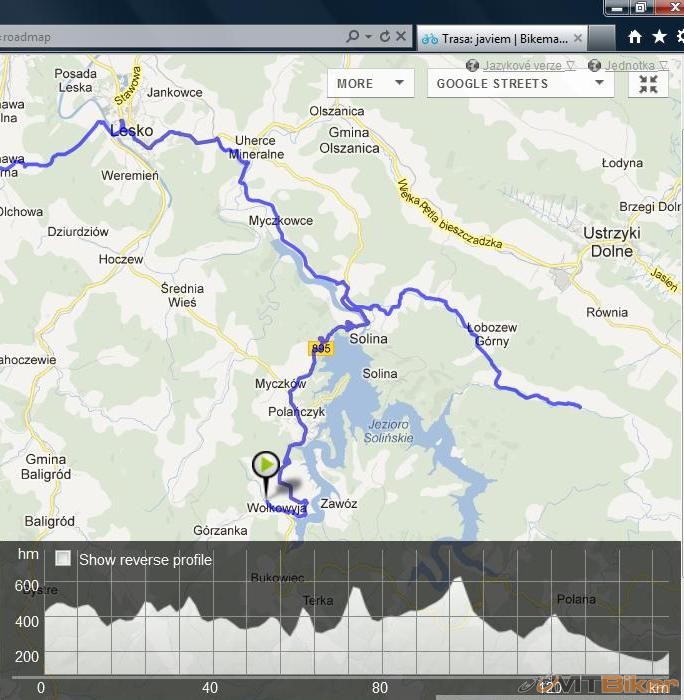
Task: Click the green route start marker
Action: pyautogui.click(x=265, y=466)
